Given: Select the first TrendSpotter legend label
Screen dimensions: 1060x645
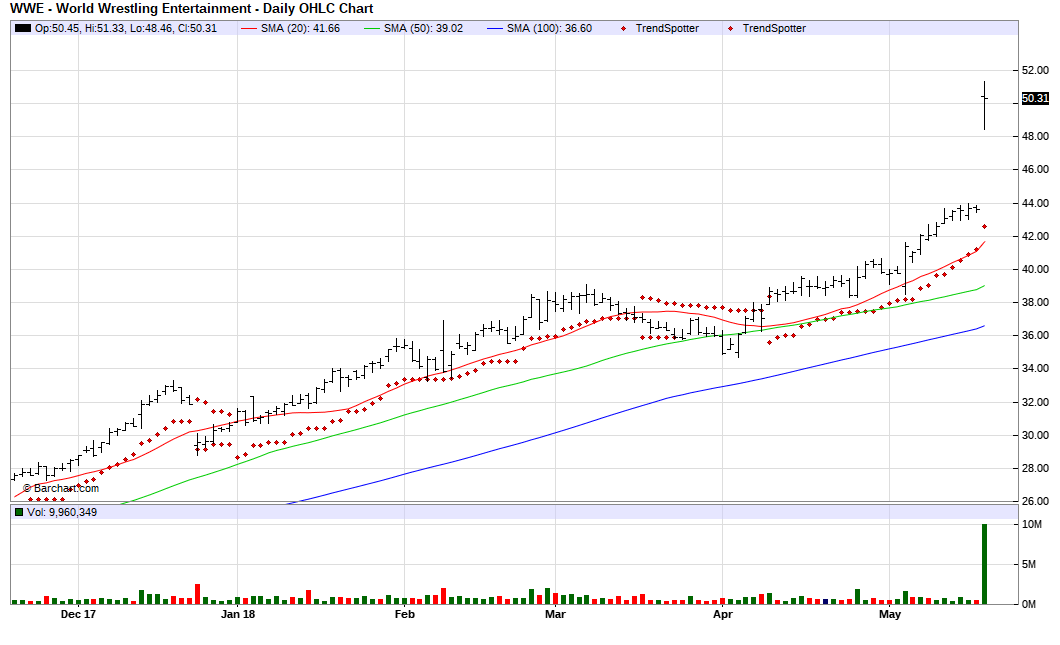Looking at the screenshot, I should click(667, 28).
